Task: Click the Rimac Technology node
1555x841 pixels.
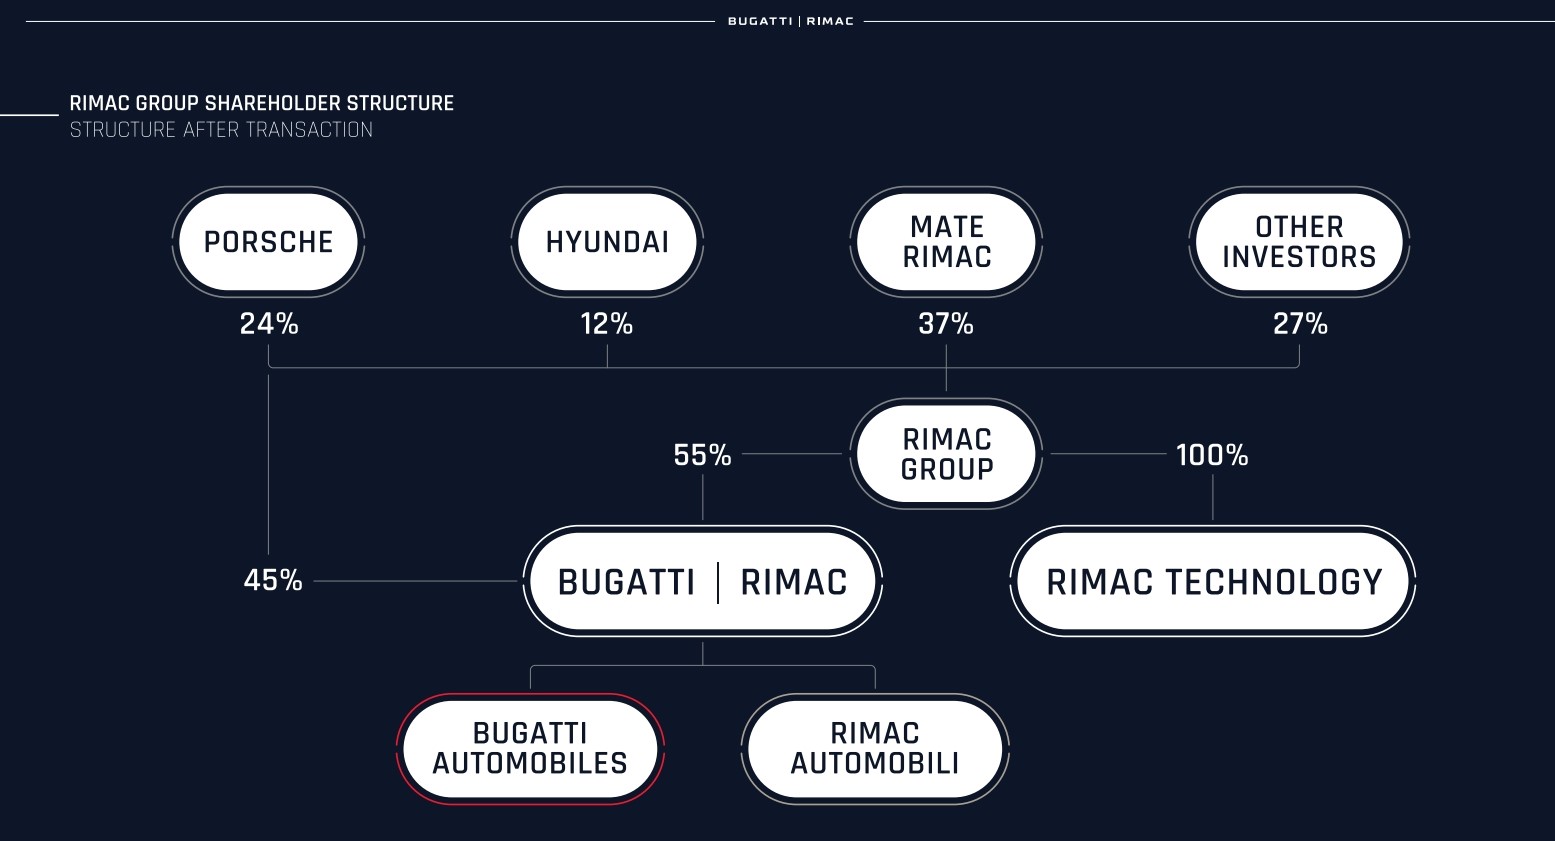Action: point(1213,581)
